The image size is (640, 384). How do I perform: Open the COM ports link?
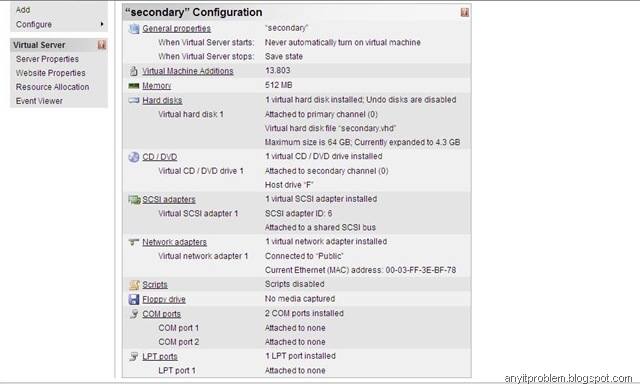point(162,314)
